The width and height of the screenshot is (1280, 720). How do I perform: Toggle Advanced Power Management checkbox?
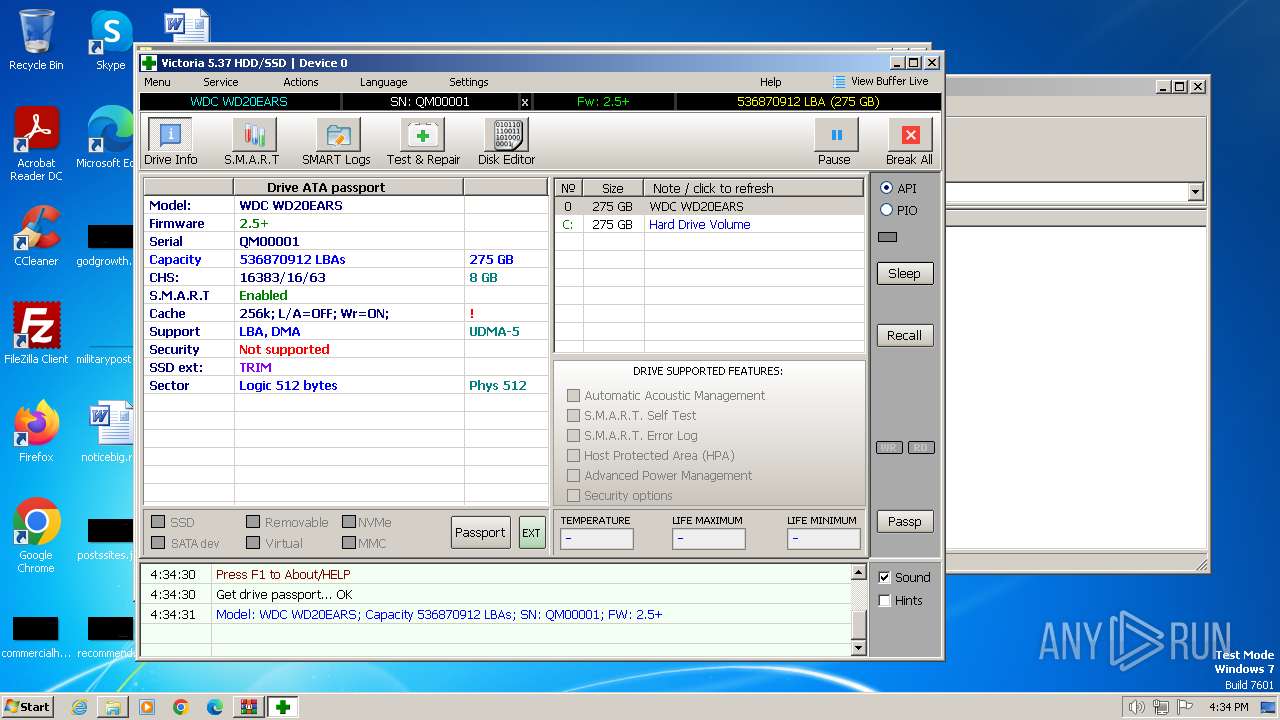[573, 475]
